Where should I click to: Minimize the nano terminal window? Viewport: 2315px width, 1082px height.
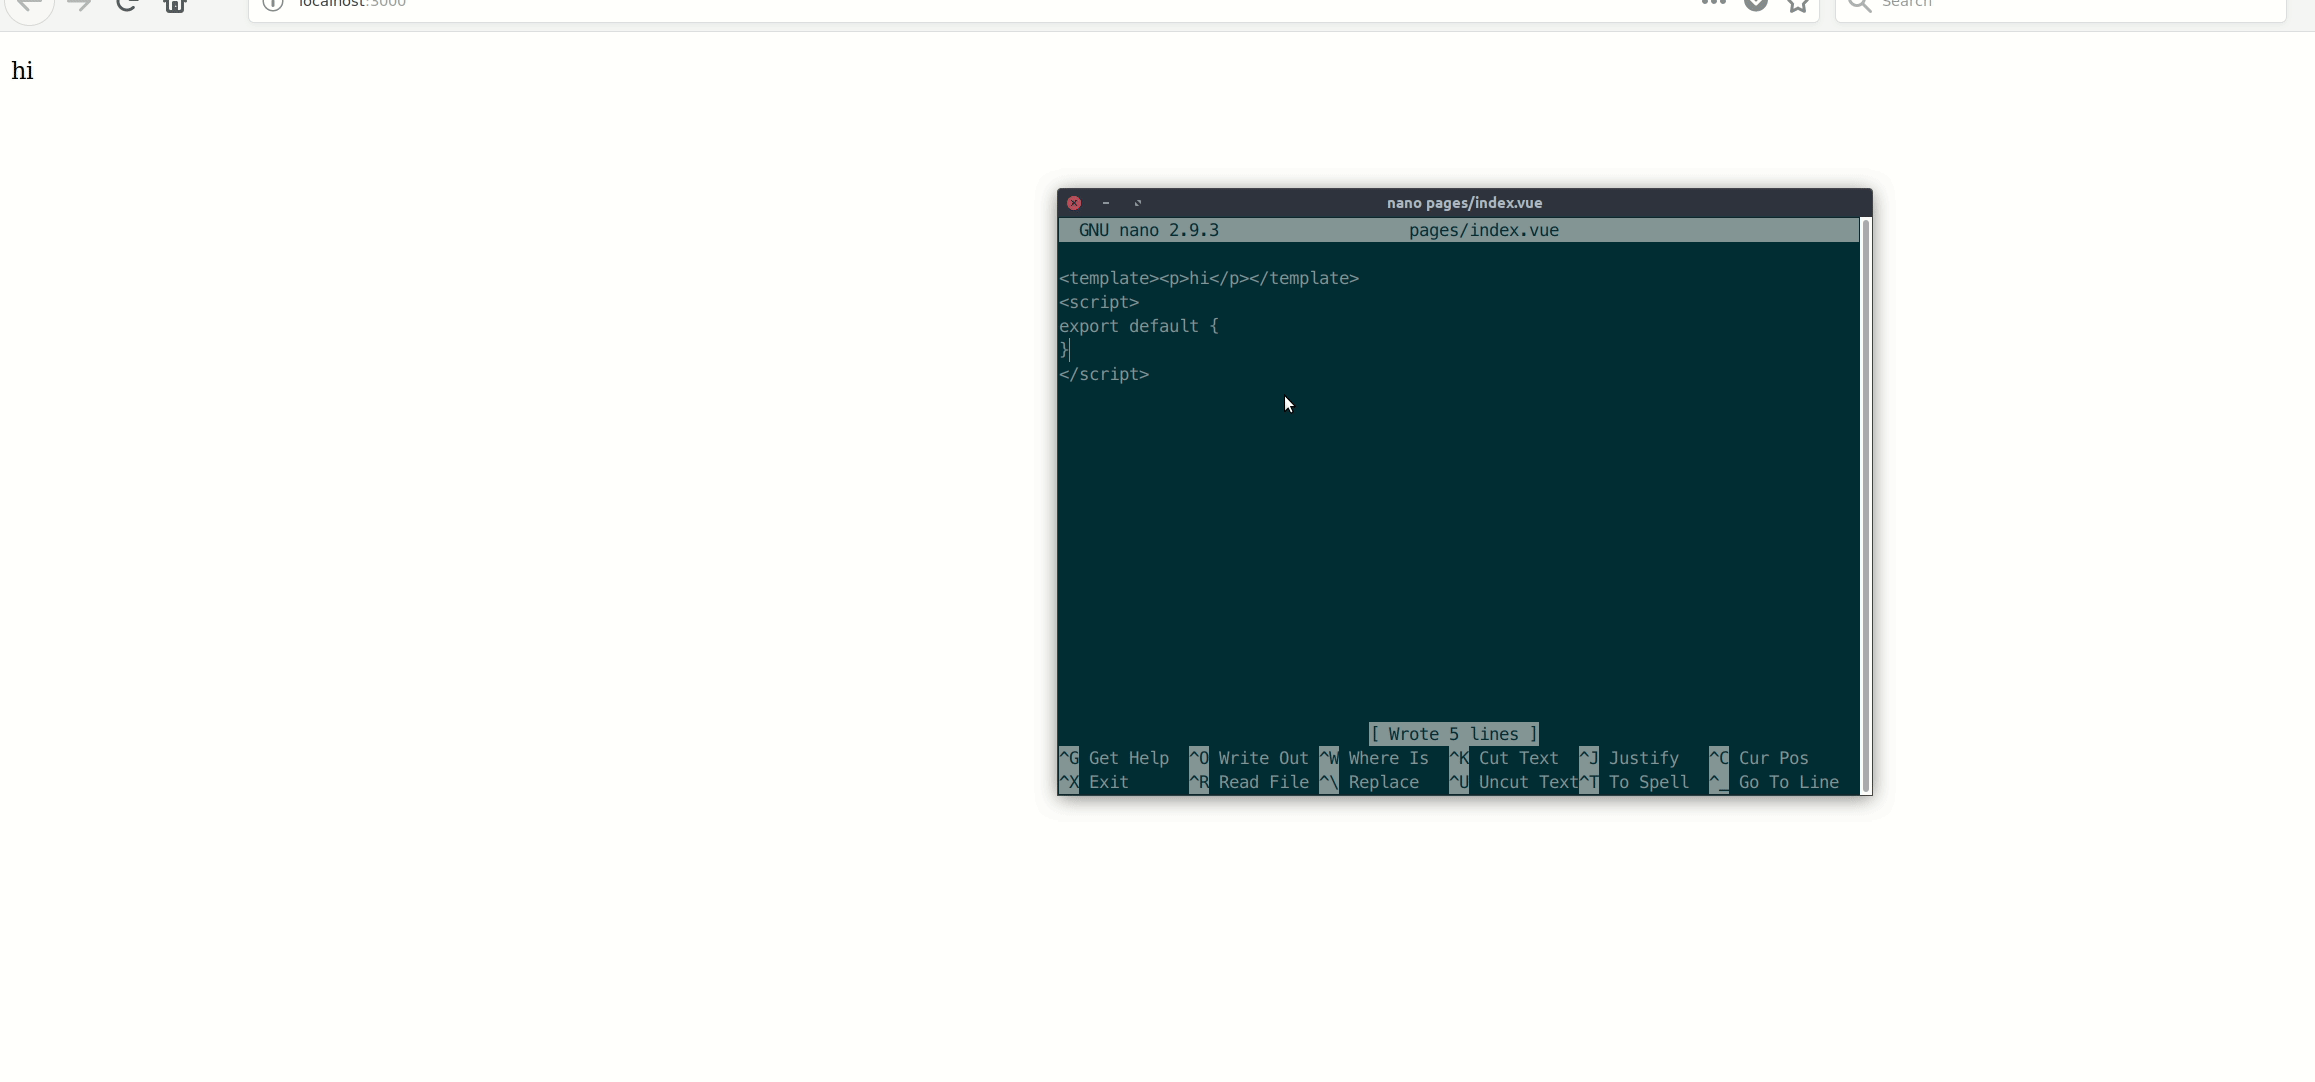[1106, 203]
